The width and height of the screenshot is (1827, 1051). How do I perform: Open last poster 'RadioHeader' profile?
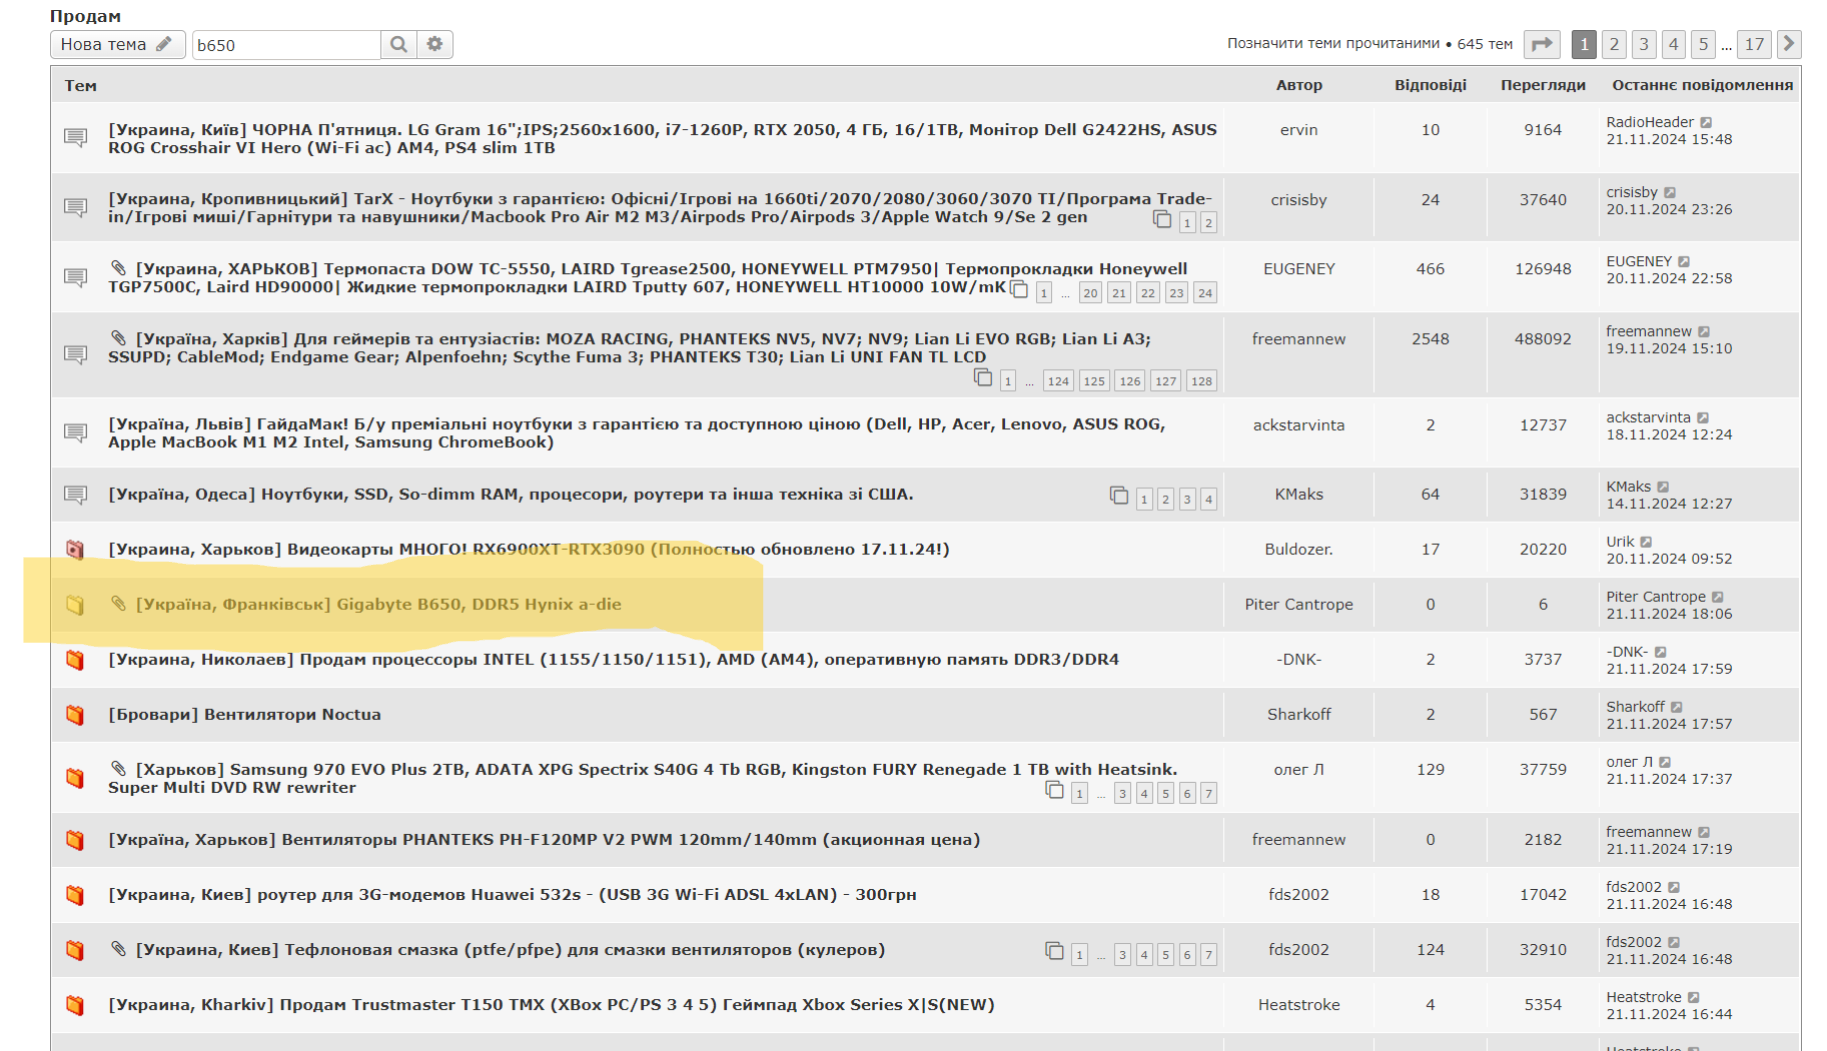pos(1650,122)
